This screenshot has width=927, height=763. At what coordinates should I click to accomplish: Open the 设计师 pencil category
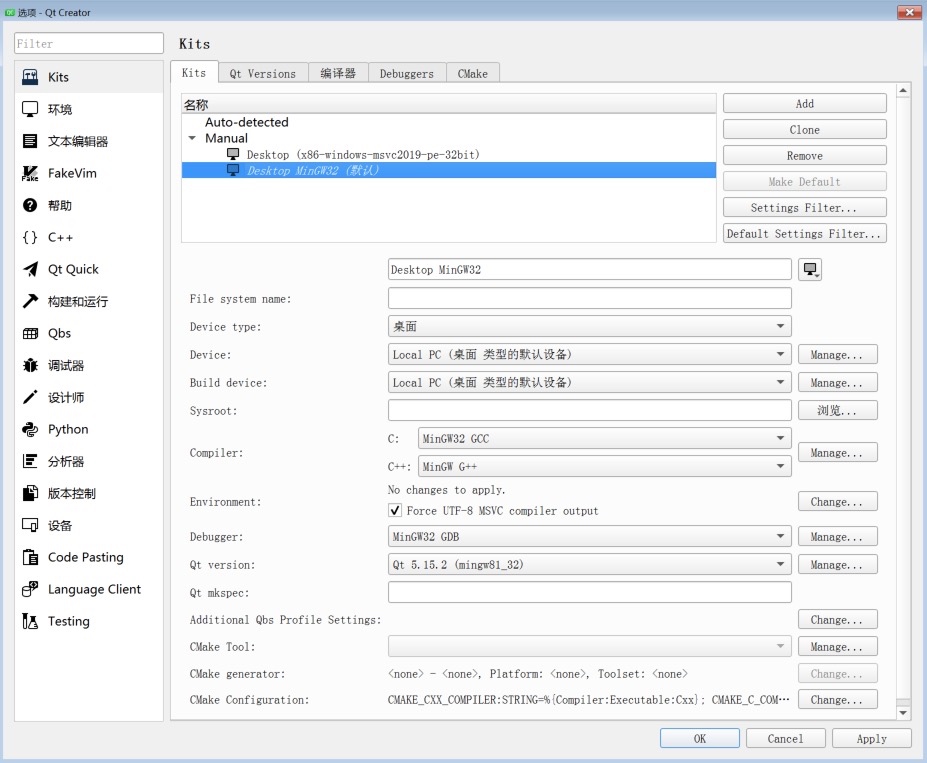pyautogui.click(x=89, y=397)
